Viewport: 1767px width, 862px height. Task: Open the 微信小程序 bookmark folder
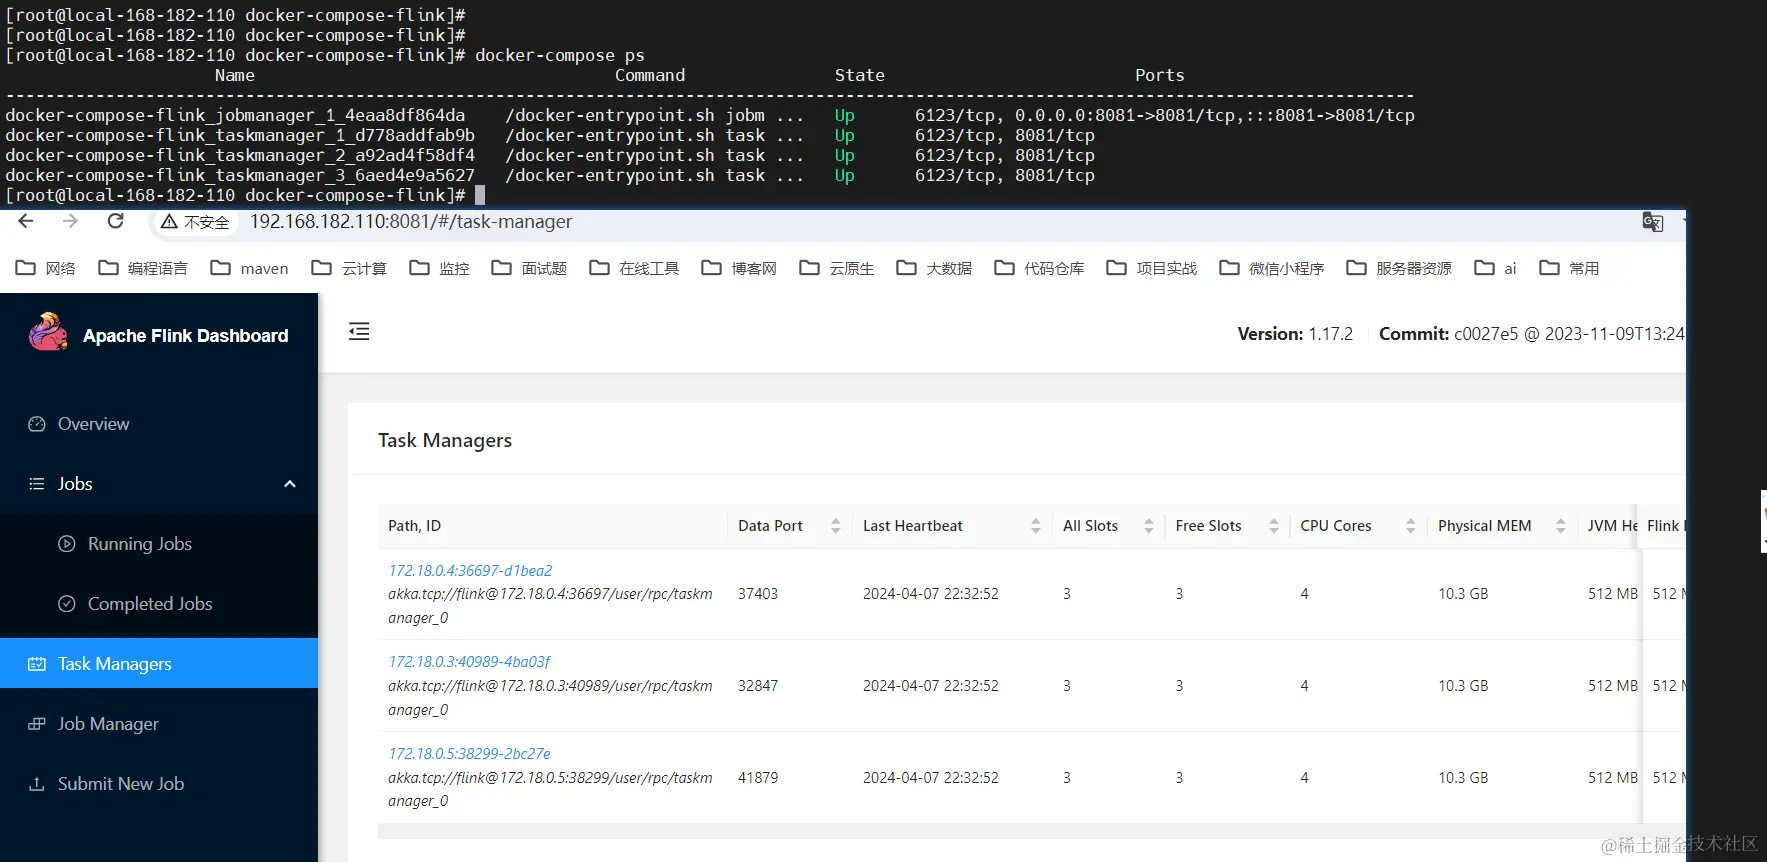click(x=1272, y=268)
